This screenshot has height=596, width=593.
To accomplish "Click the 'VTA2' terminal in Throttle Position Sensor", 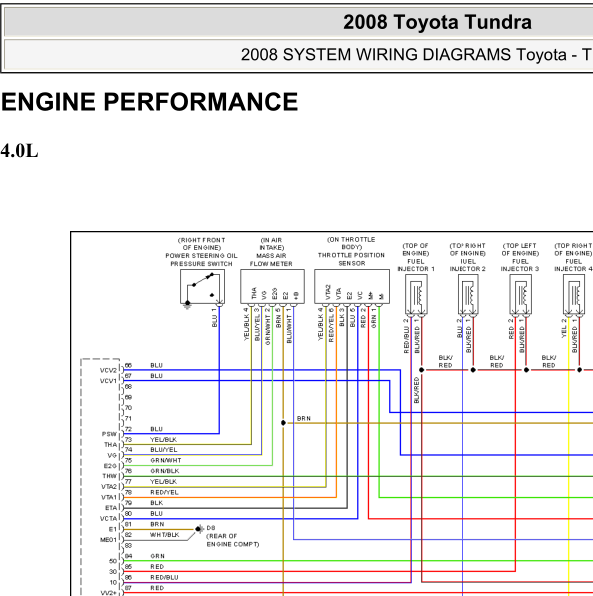I will [x=328, y=292].
